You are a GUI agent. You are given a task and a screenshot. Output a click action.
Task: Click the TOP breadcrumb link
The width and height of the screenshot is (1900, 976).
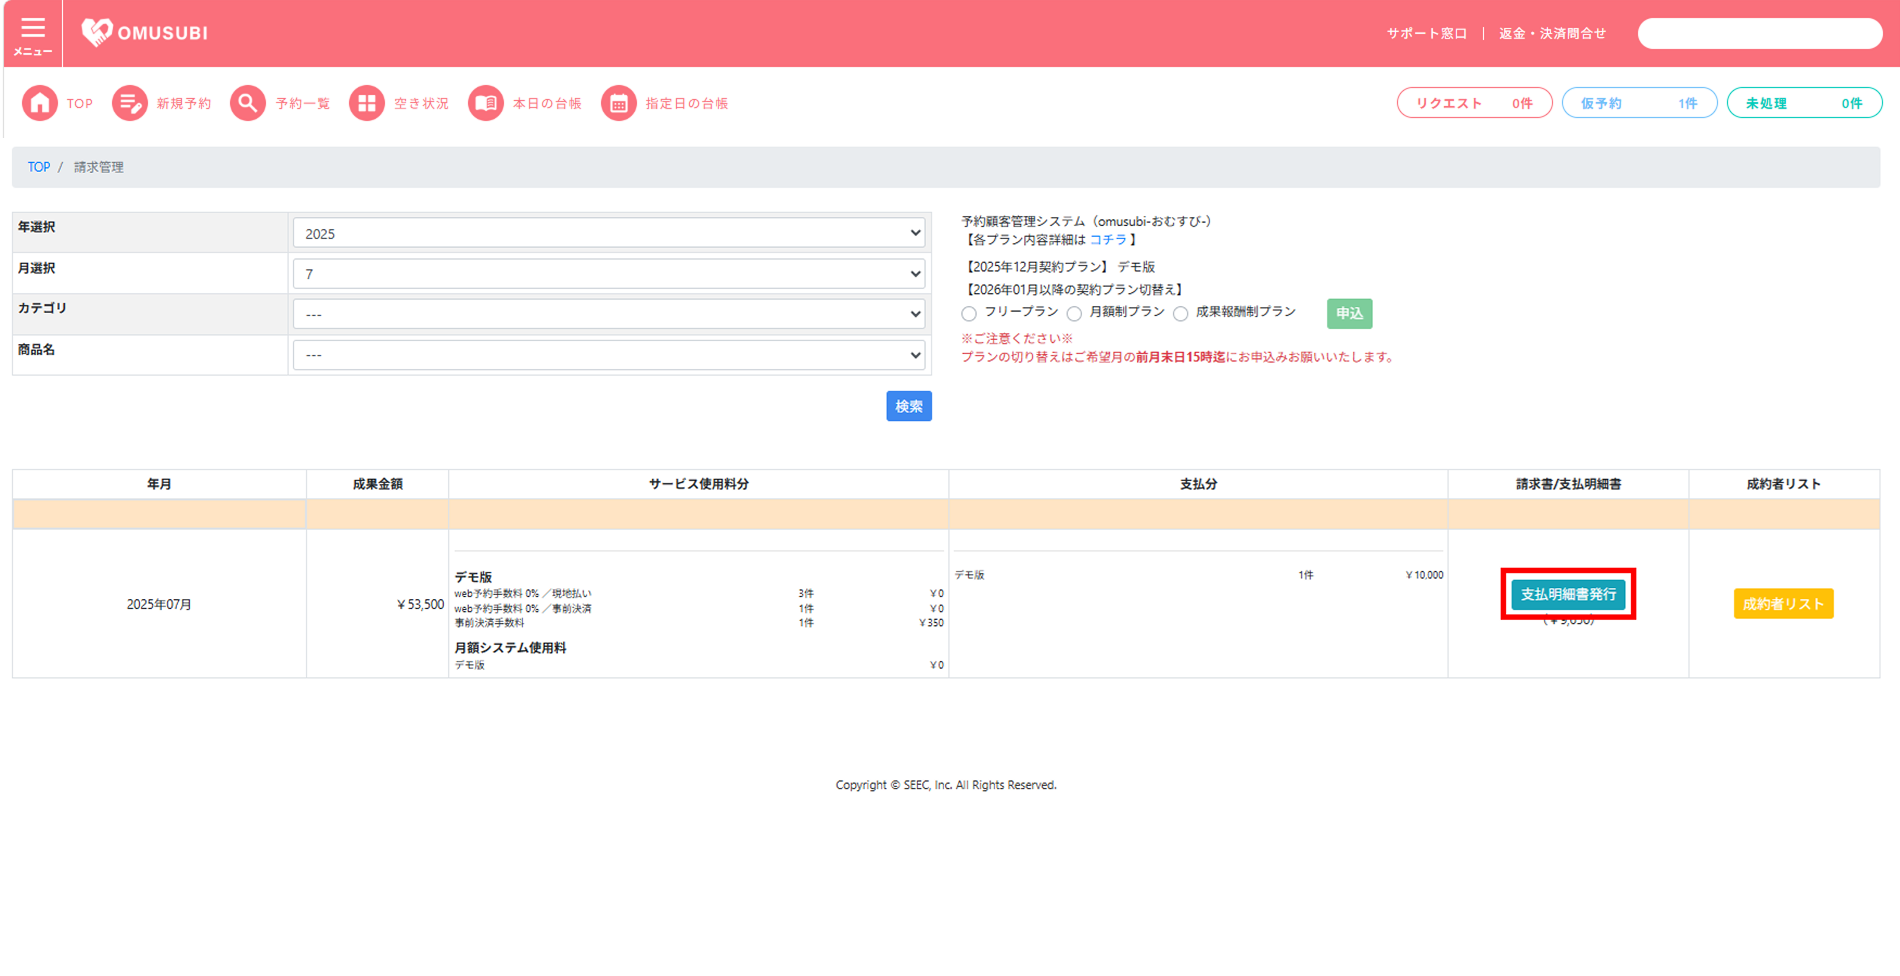[x=39, y=167]
